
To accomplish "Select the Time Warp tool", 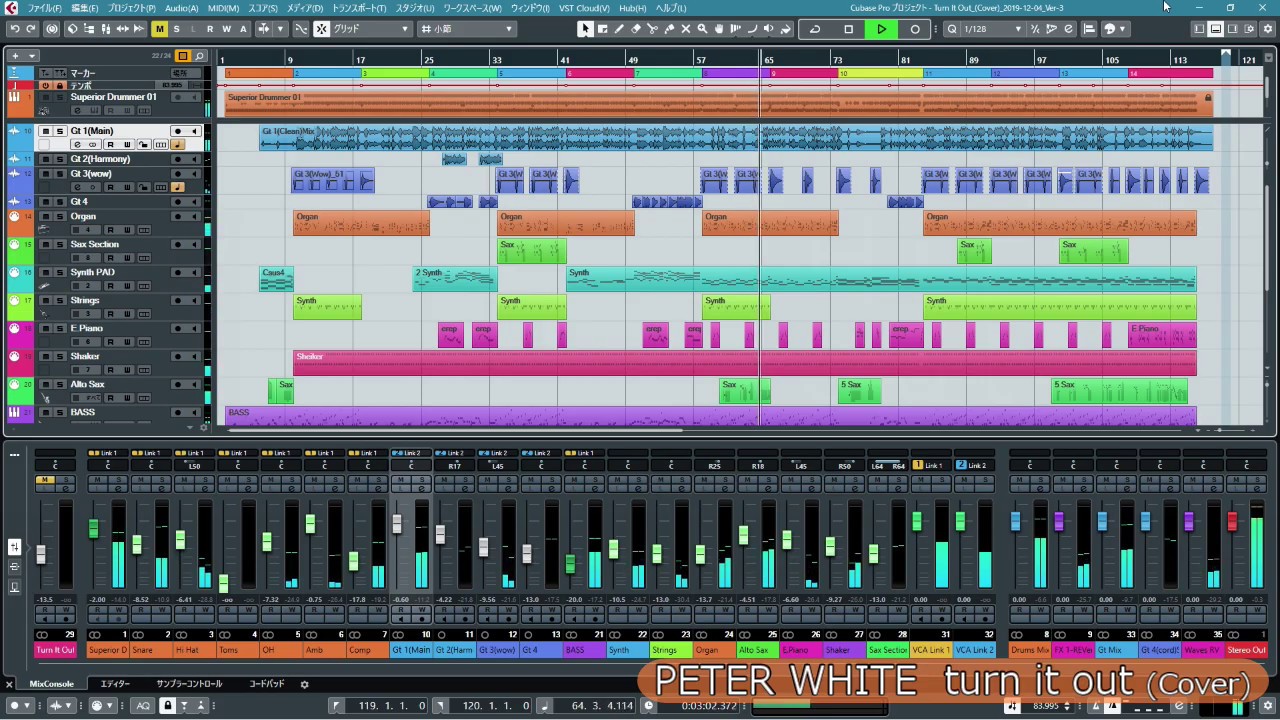I will click(x=736, y=29).
